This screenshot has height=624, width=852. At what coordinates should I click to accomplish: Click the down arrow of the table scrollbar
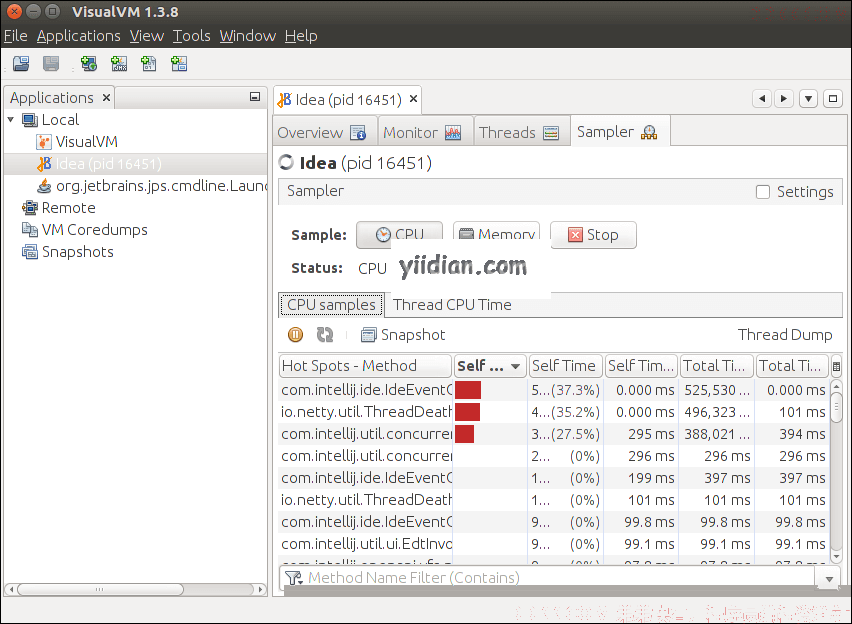click(836, 557)
